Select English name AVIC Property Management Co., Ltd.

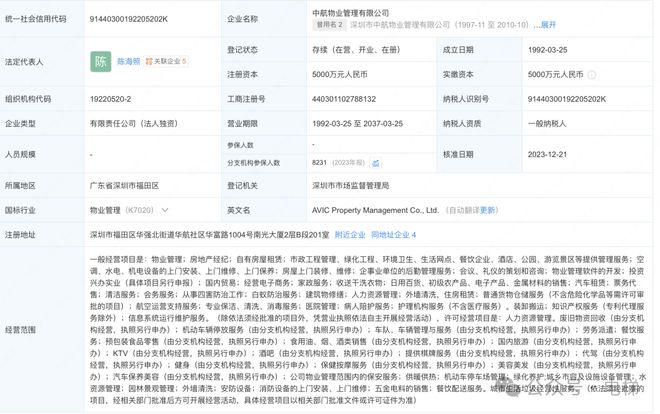[375, 210]
